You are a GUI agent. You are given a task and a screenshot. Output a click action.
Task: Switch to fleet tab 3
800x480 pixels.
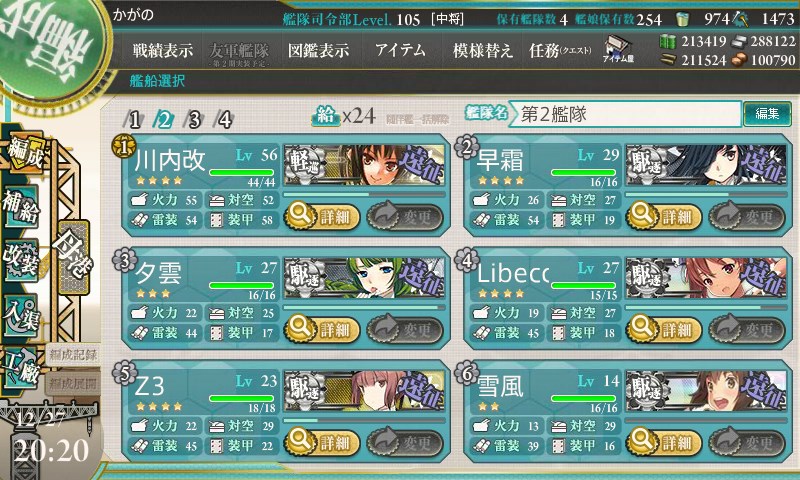pos(194,119)
